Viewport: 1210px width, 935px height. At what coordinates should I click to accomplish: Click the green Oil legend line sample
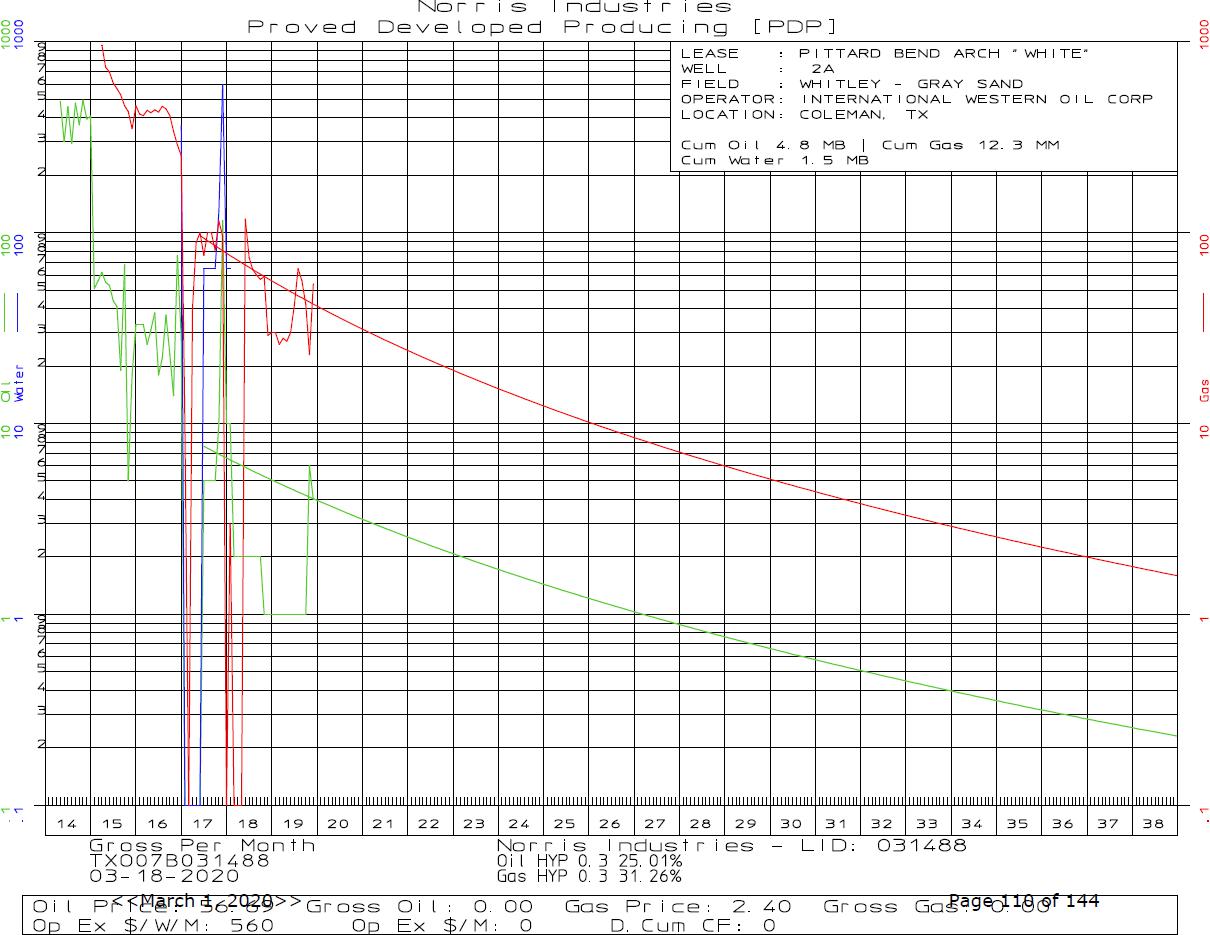(x=8, y=312)
